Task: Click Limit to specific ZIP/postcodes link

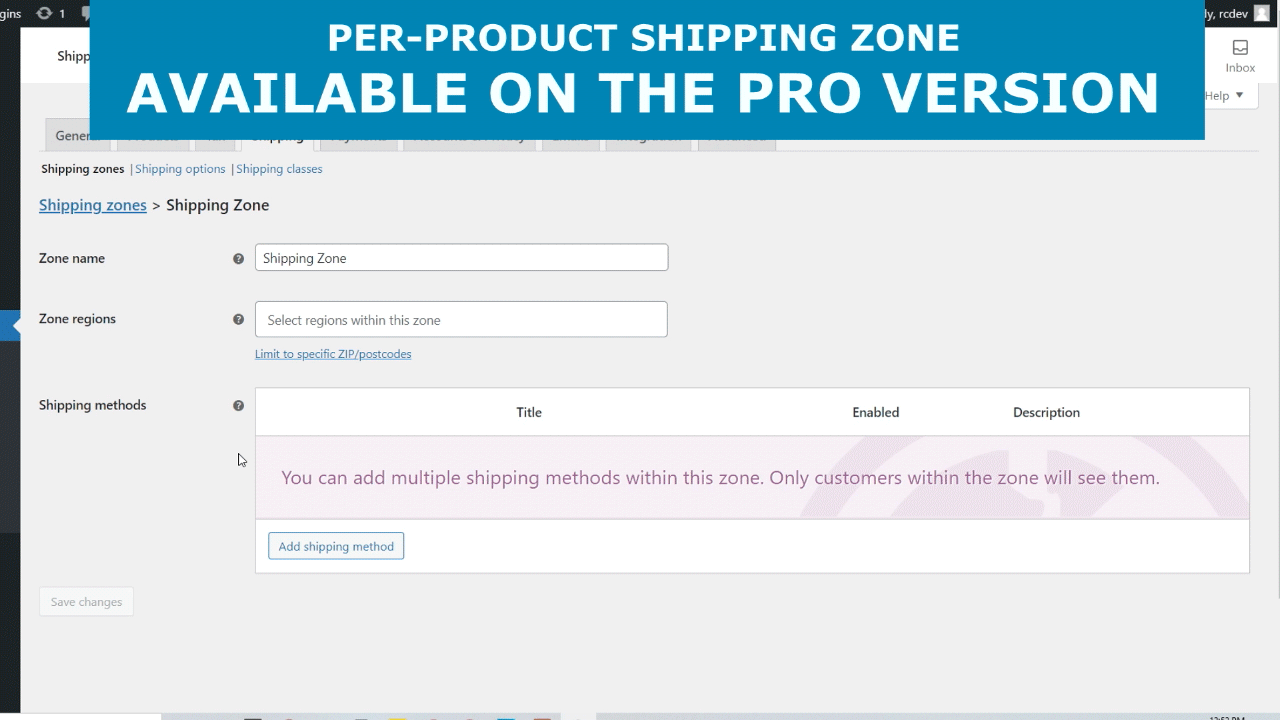Action: click(333, 354)
